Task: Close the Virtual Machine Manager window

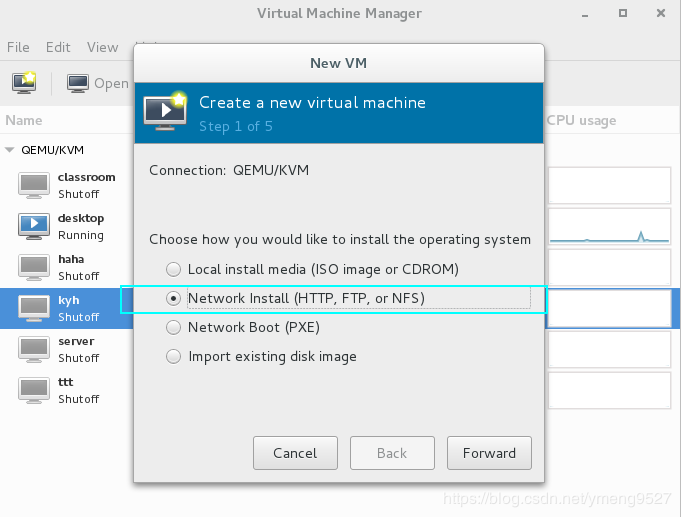Action: pyautogui.click(x=661, y=13)
